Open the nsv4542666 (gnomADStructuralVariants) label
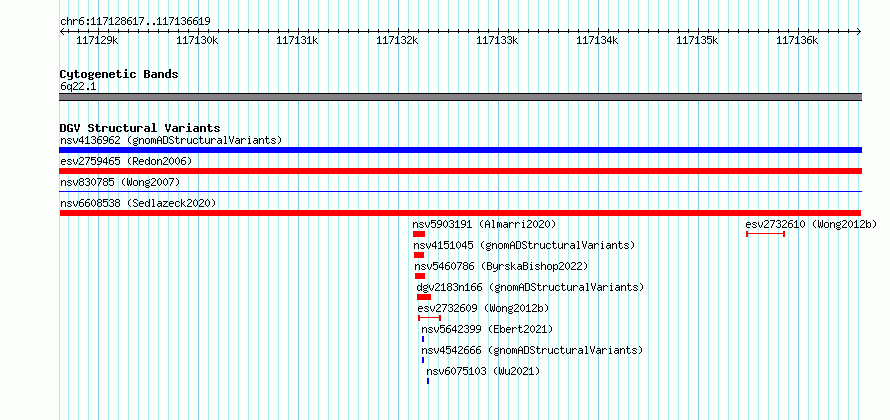Viewport: 890px width, 420px height. pos(532,350)
